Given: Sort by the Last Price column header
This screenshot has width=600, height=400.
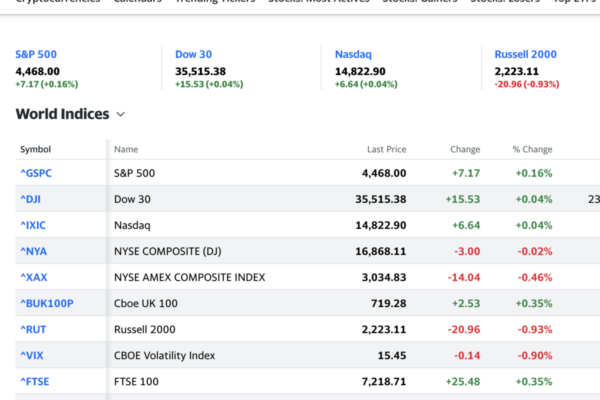Looking at the screenshot, I should coord(386,149).
